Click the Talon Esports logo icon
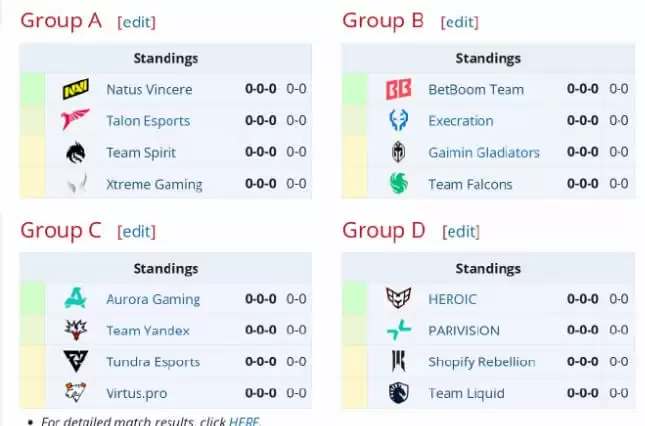Screen dimensions: 645x426 (x=75, y=121)
